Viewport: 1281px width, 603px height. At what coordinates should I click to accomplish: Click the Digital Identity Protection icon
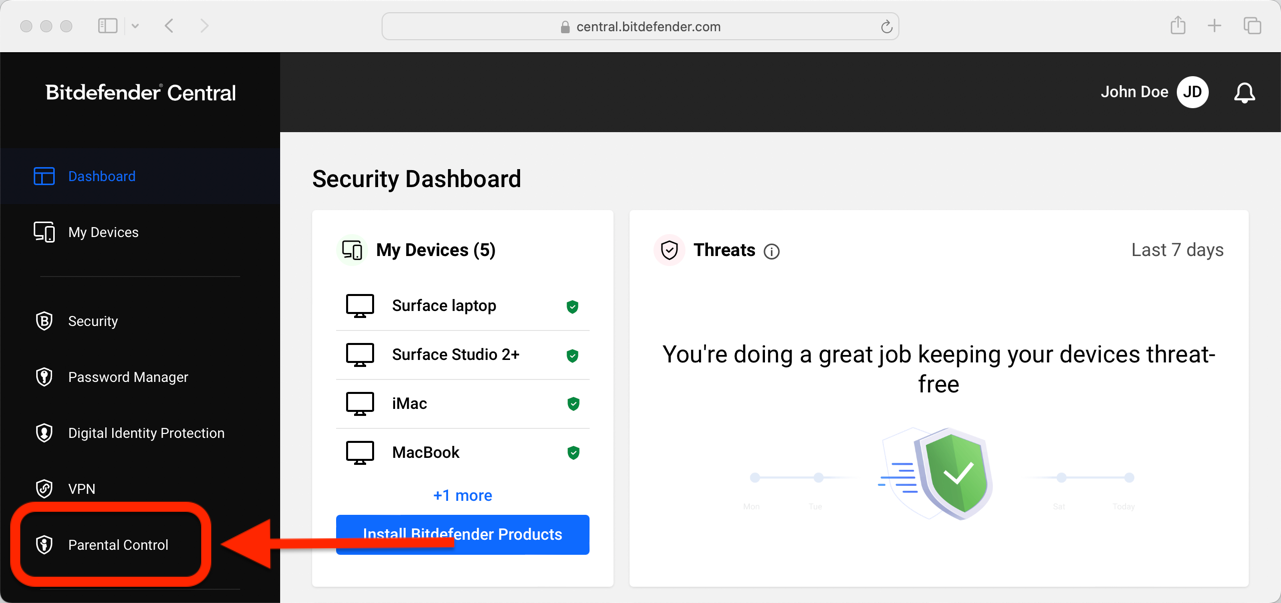click(x=44, y=433)
